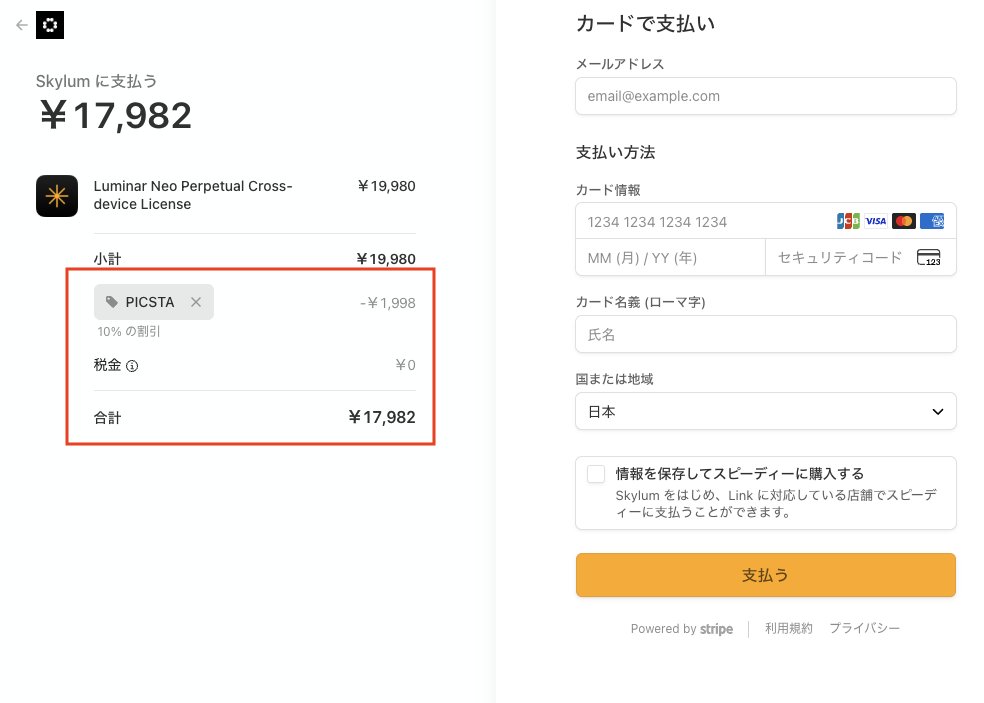Click the Mastercard icon
Viewport: 984px width, 703px height.
coord(904,221)
